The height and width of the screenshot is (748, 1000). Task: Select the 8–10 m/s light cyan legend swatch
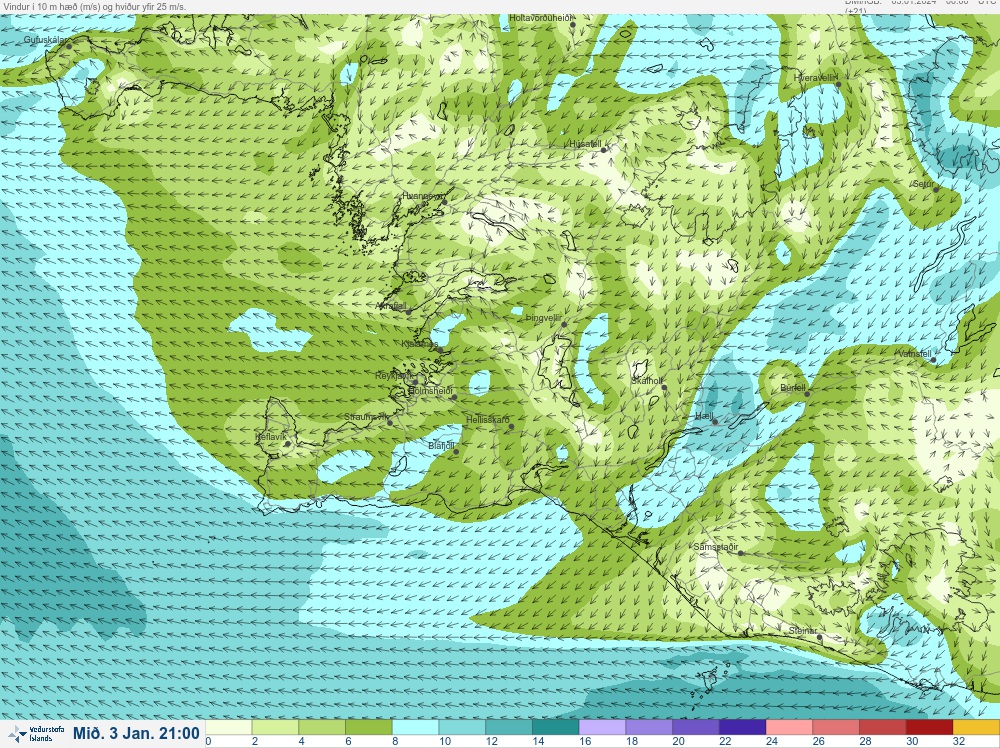pyautogui.click(x=415, y=728)
